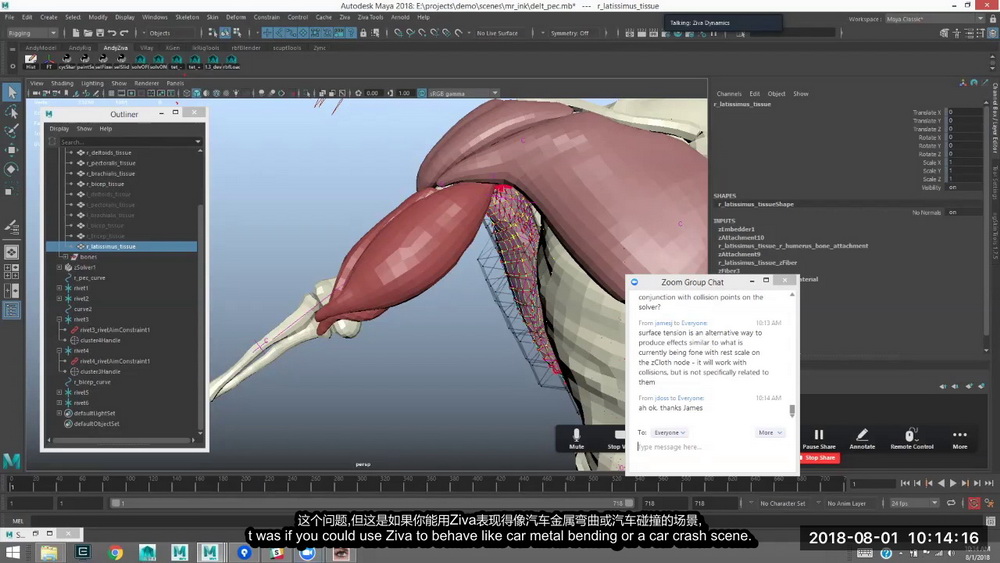Toggle snap to curves icon
Viewport: 1000px width, 563px height.
click(410, 33)
